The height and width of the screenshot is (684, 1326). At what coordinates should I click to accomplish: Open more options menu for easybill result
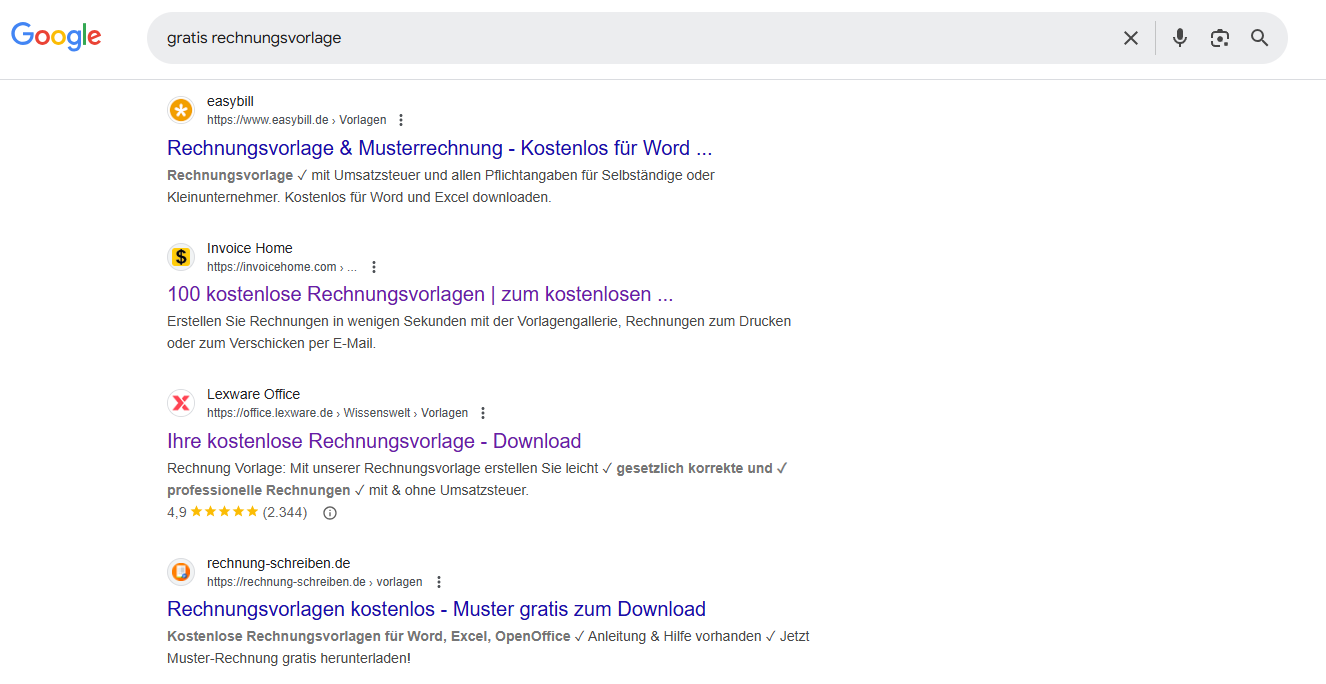point(401,120)
